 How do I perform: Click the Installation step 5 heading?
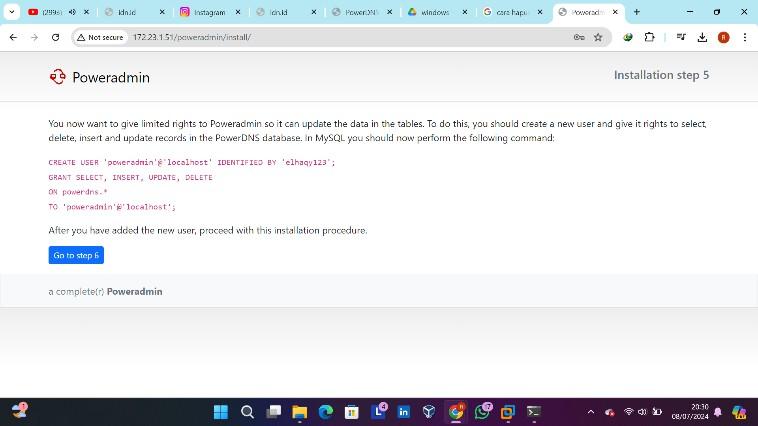[x=661, y=75]
